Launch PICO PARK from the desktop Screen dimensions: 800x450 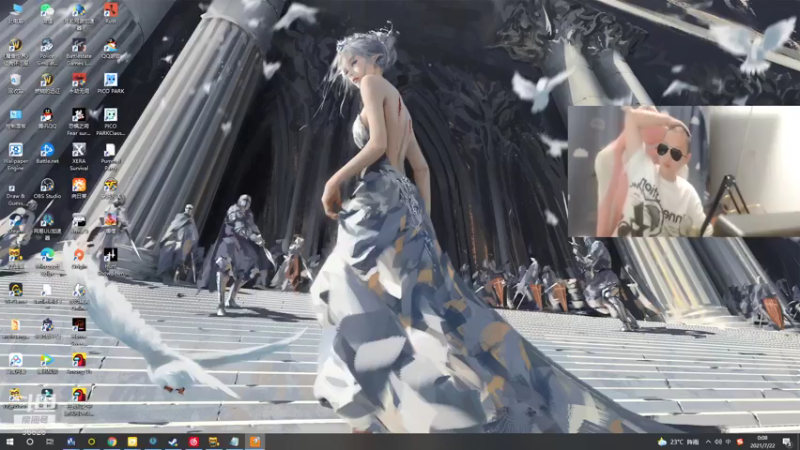click(x=110, y=83)
